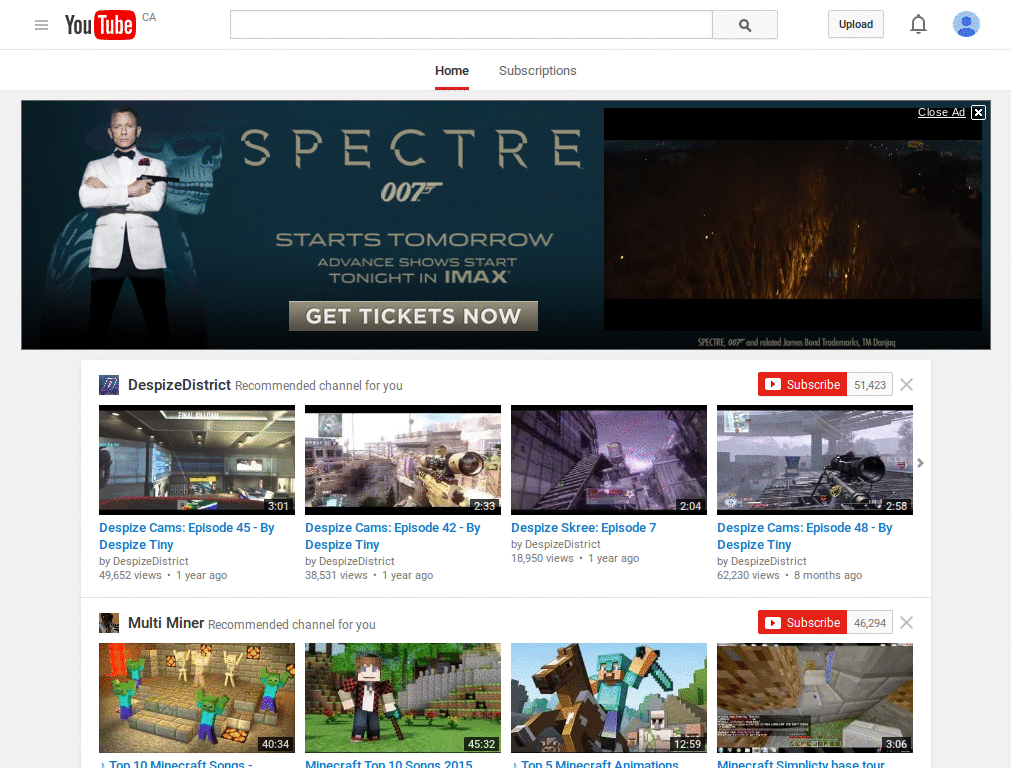Open Despize Cams Episode 48 thumbnail

[815, 460]
